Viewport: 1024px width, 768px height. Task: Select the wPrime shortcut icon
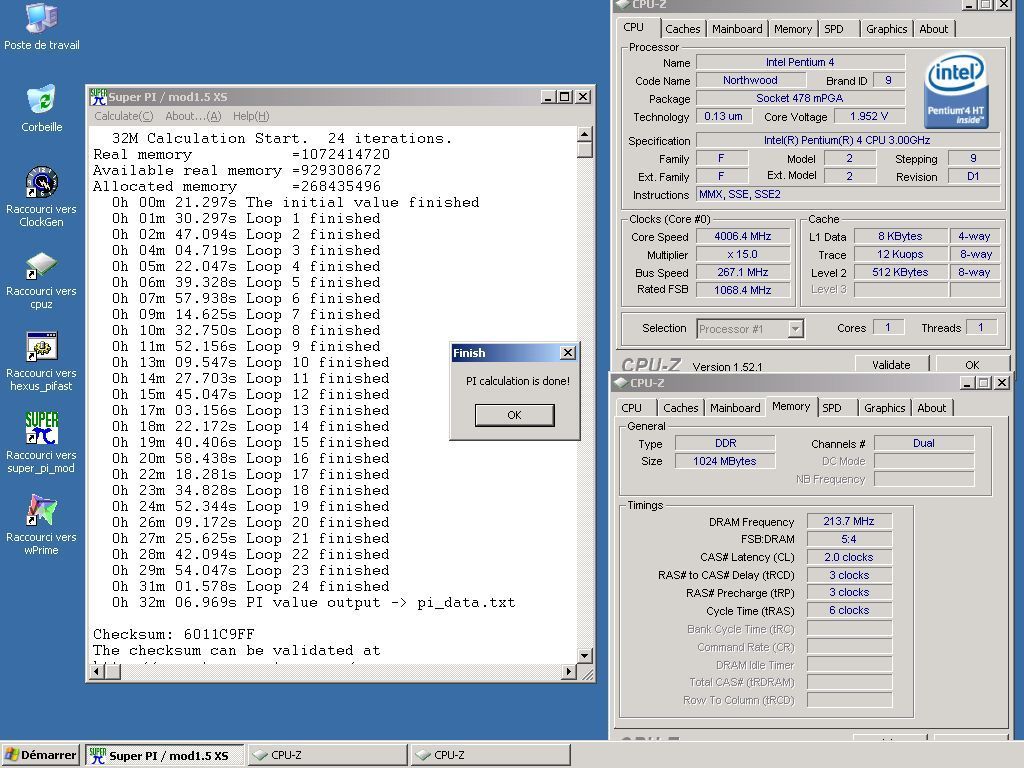coord(42,511)
